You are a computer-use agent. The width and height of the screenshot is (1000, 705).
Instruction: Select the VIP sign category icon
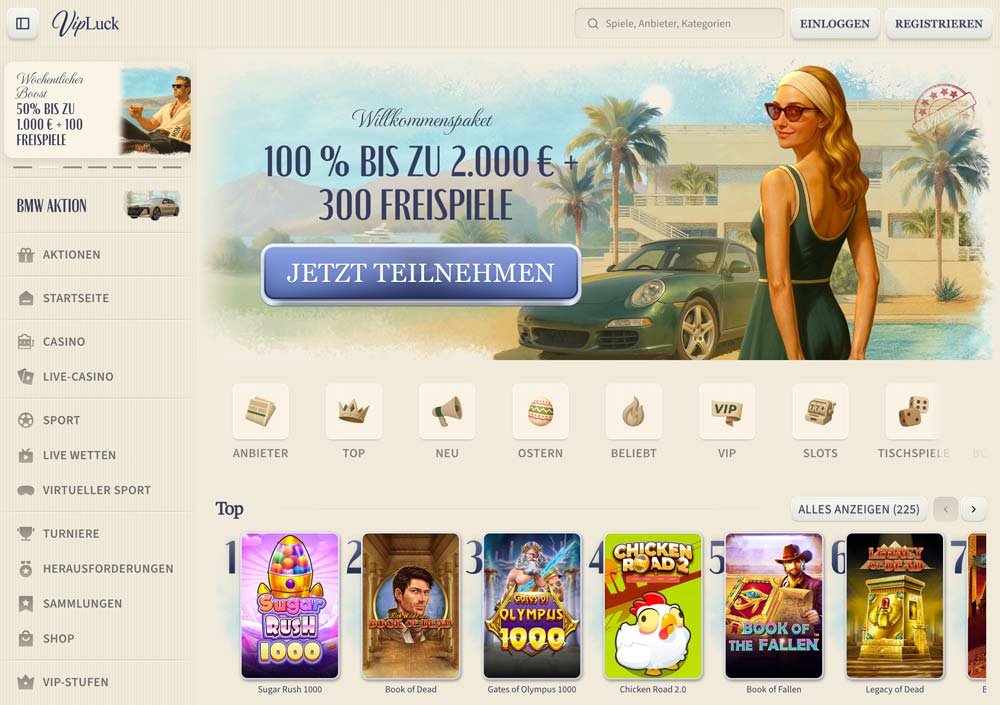(726, 412)
